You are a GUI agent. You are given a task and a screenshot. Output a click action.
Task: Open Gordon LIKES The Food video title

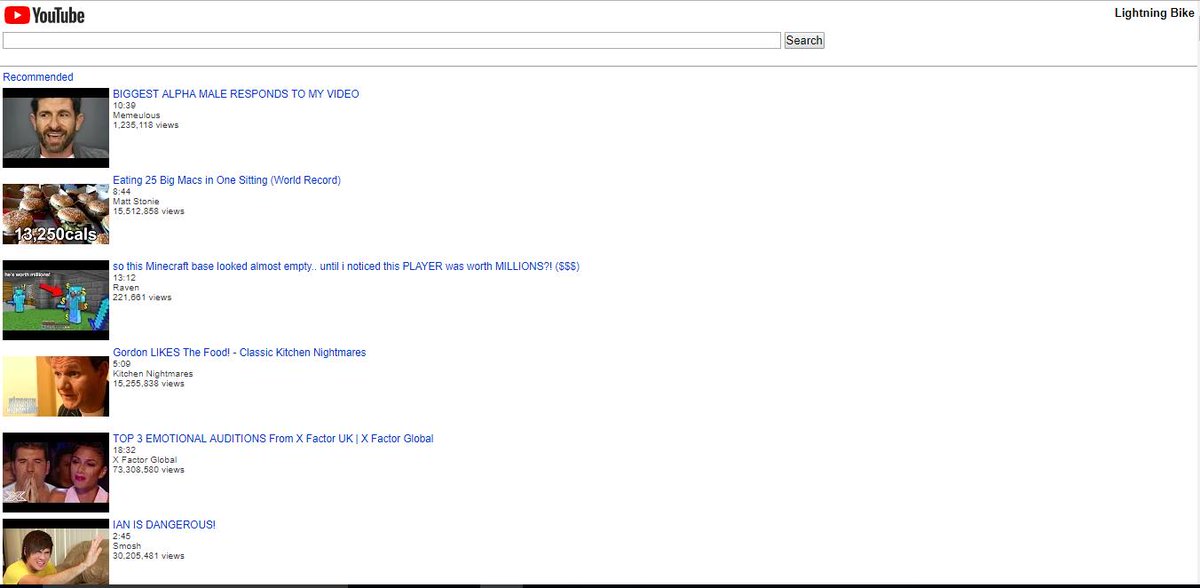tap(239, 352)
